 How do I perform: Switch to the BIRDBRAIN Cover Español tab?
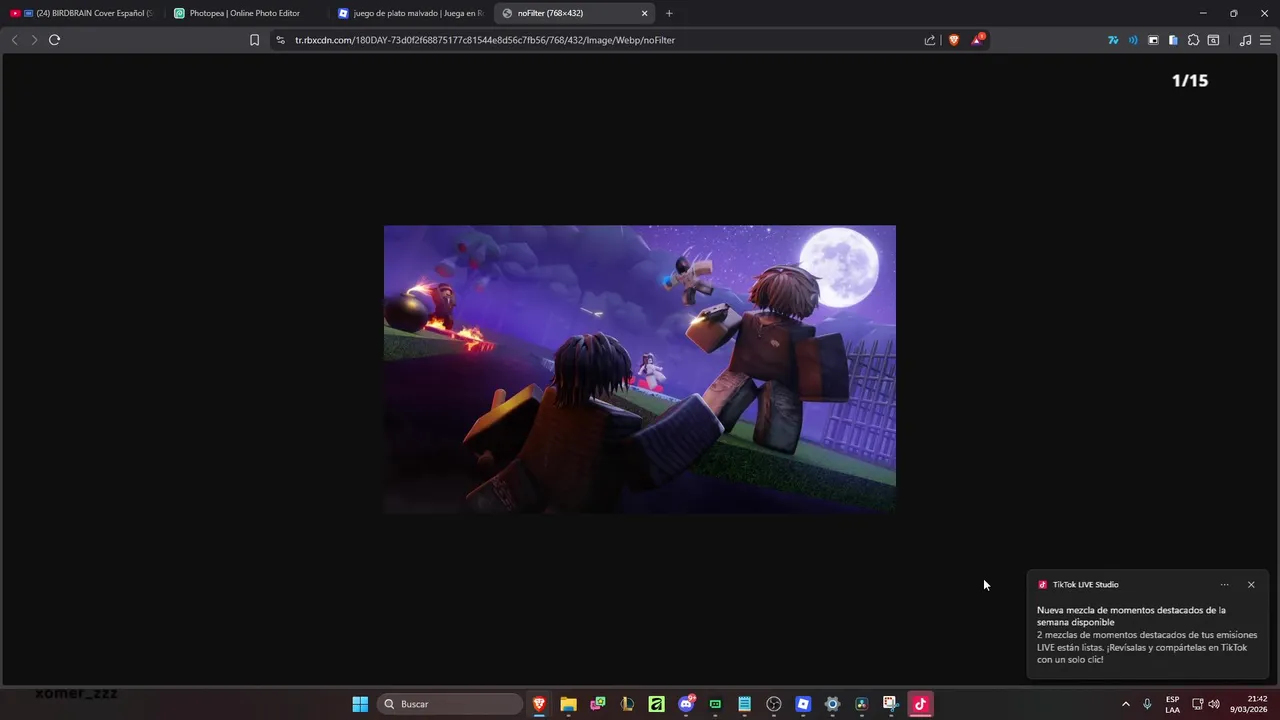pos(82,13)
